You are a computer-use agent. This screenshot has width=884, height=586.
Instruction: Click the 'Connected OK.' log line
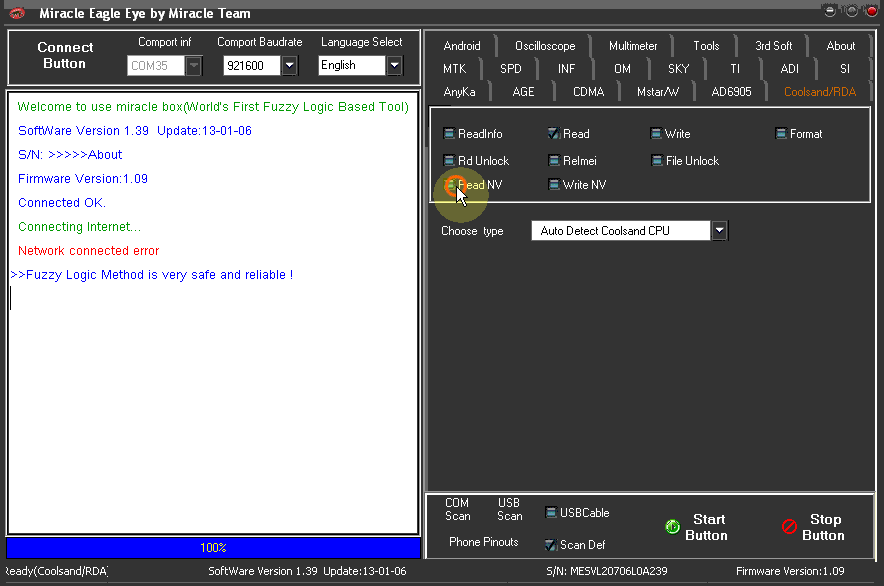[62, 203]
